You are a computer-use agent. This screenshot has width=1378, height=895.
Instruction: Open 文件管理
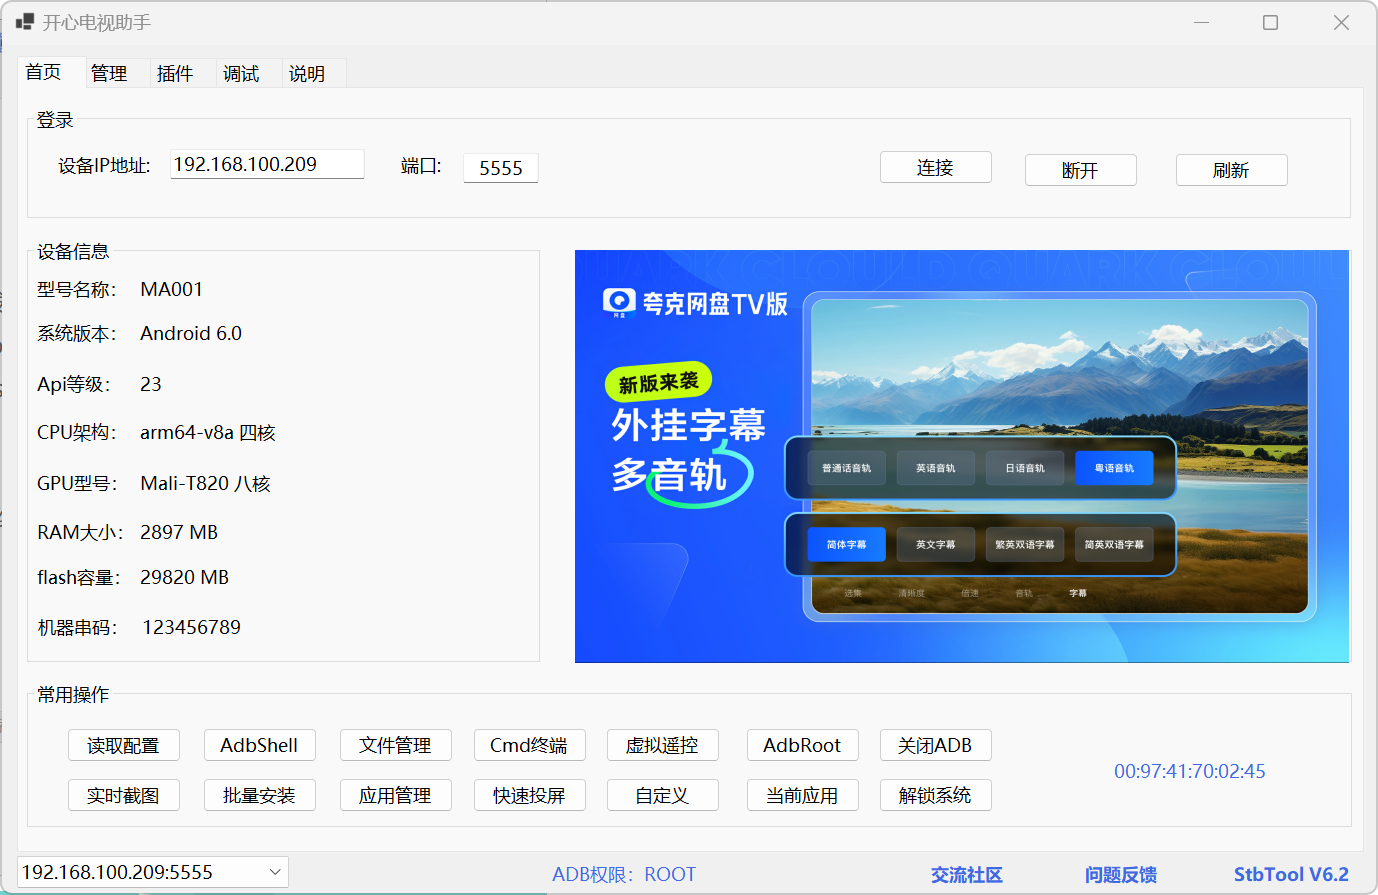coord(396,746)
